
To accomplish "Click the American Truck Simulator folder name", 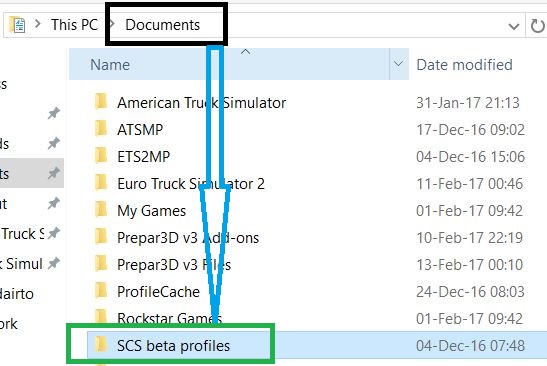I will (202, 103).
